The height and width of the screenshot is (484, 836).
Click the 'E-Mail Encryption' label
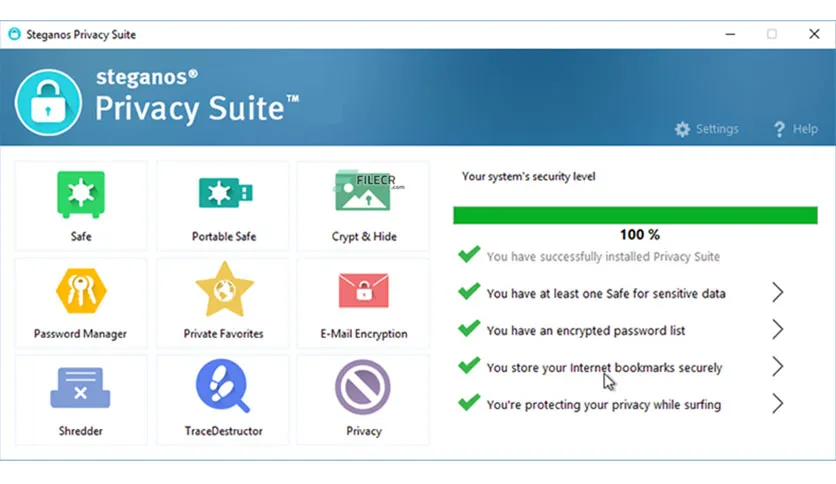[x=364, y=334]
